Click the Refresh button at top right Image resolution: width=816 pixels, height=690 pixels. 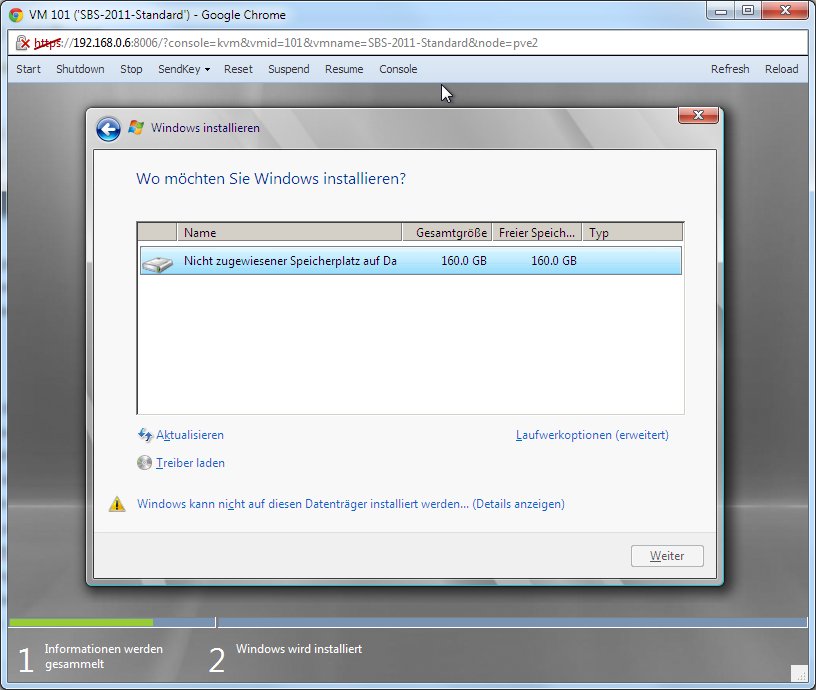coord(729,69)
